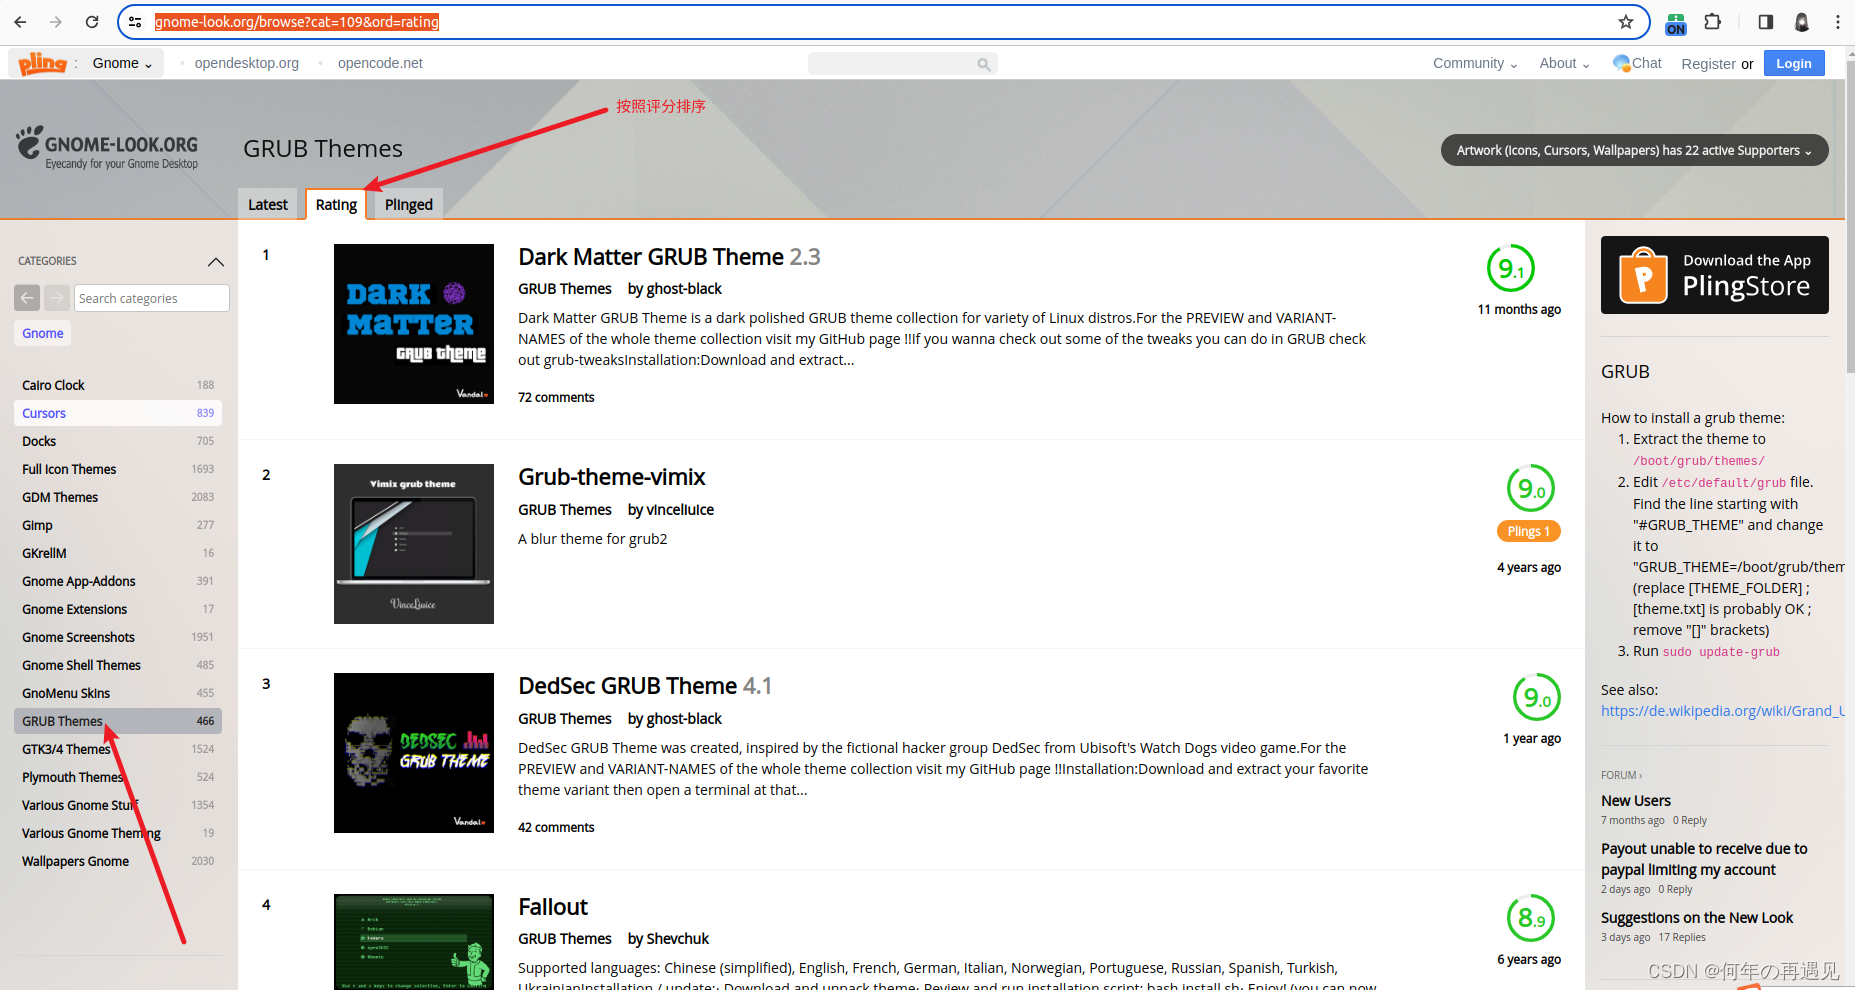Reload the page with the refresh icon

92,22
